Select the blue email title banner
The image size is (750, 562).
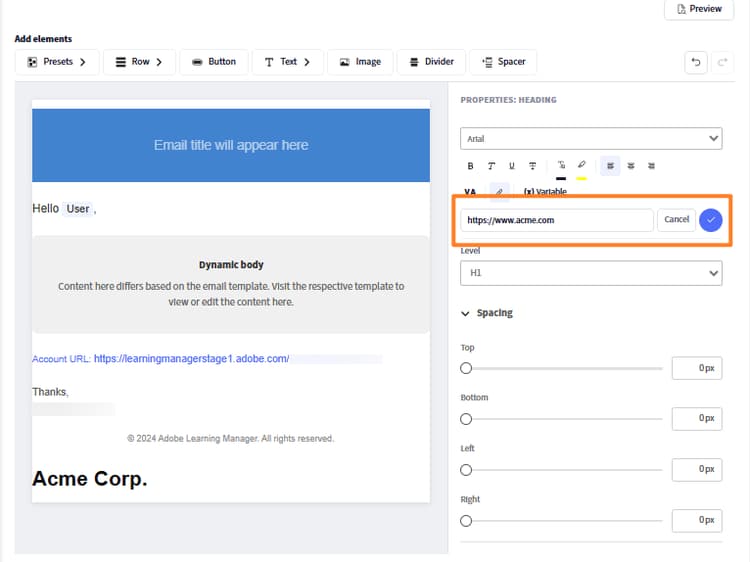(x=231, y=145)
